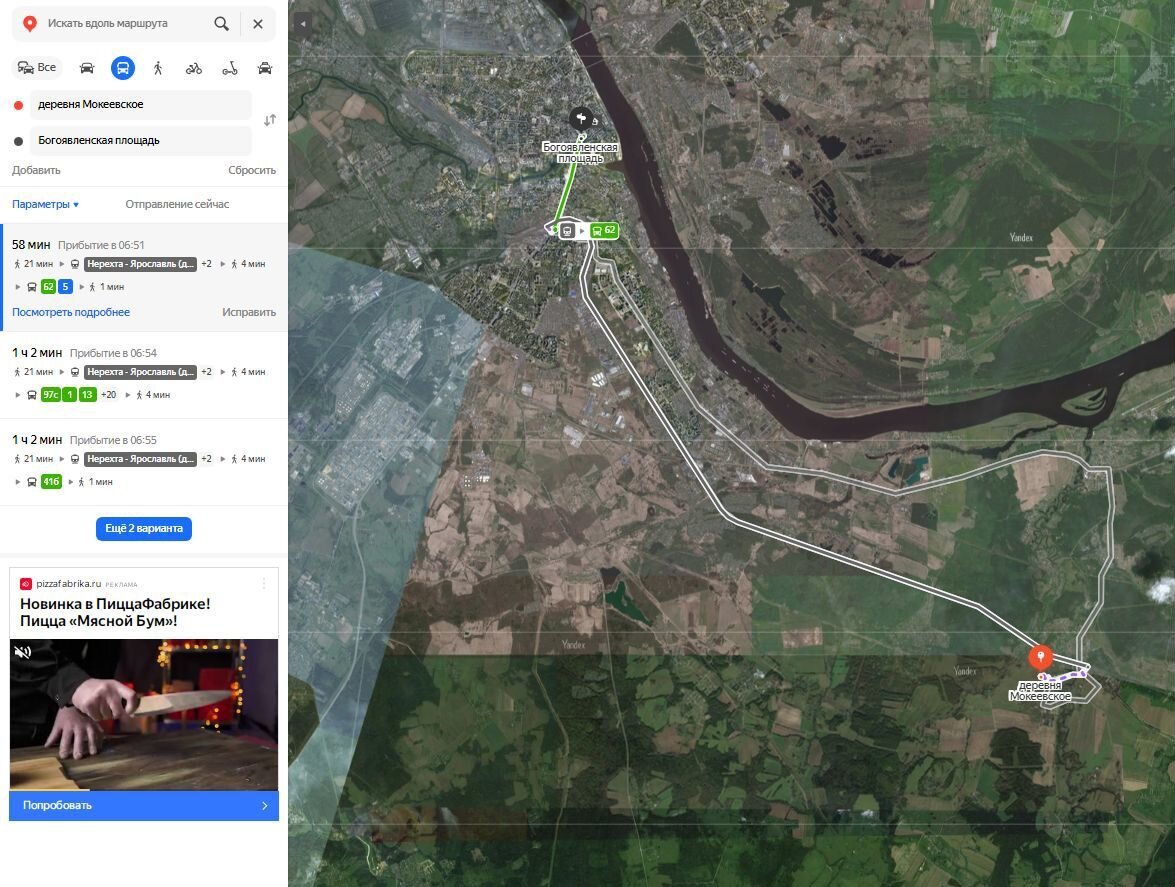Close the route panel with X
The width and height of the screenshot is (1175, 887).
258,24
